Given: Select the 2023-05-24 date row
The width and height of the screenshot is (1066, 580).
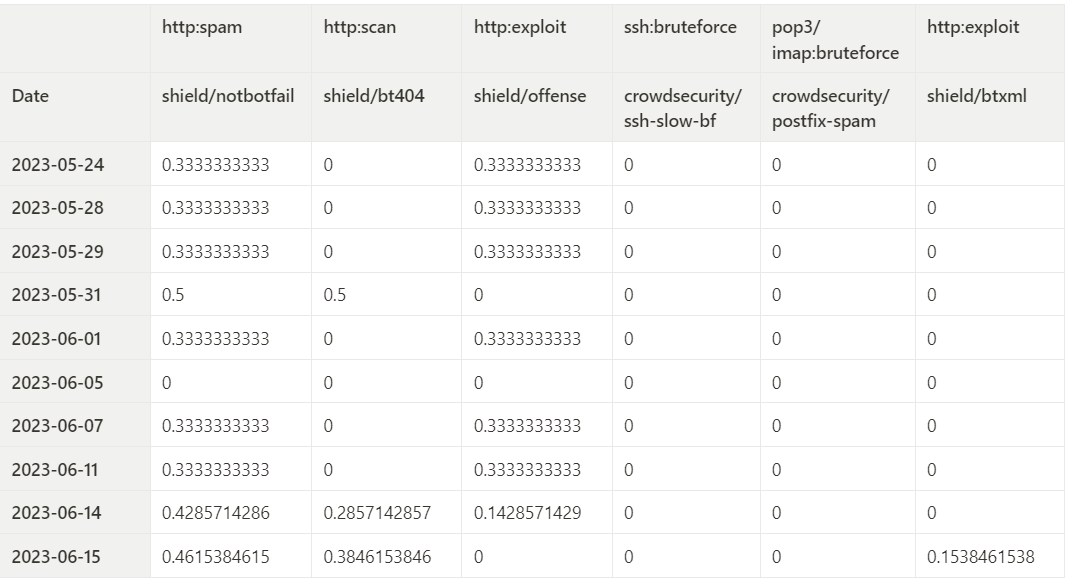Looking at the screenshot, I should point(58,165).
